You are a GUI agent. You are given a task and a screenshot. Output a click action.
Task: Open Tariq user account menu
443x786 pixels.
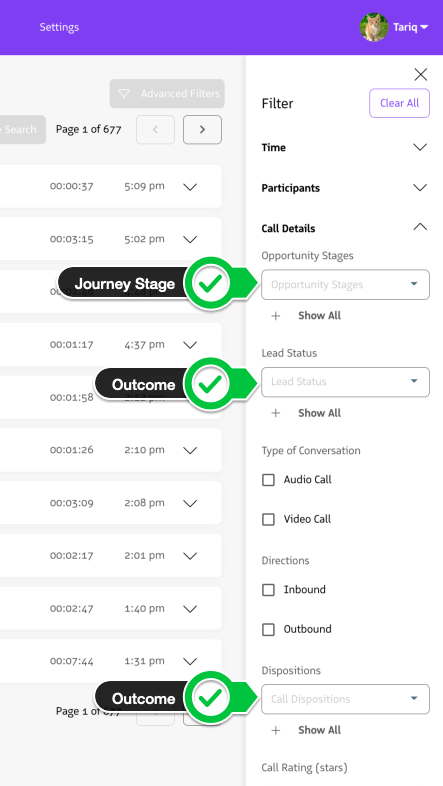[x=410, y=27]
